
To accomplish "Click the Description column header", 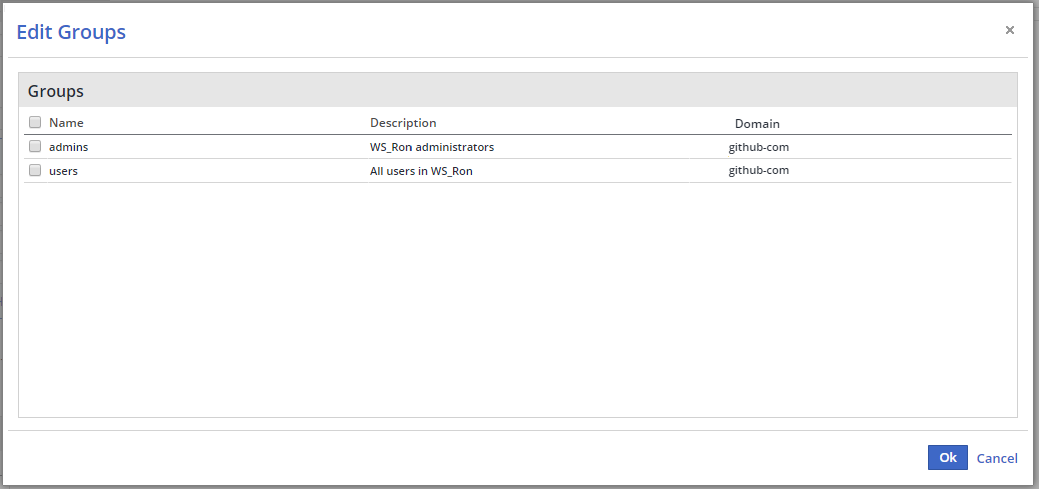I will click(x=403, y=123).
